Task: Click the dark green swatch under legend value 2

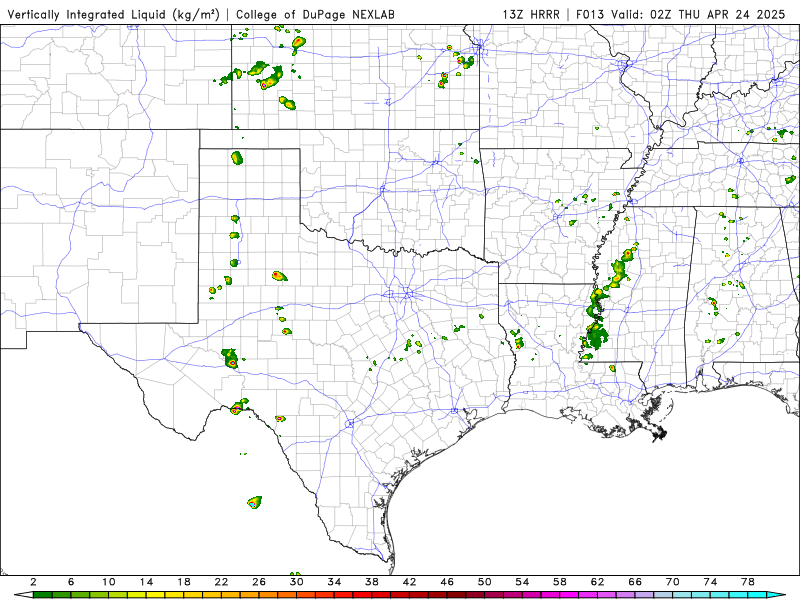Action: [43, 595]
